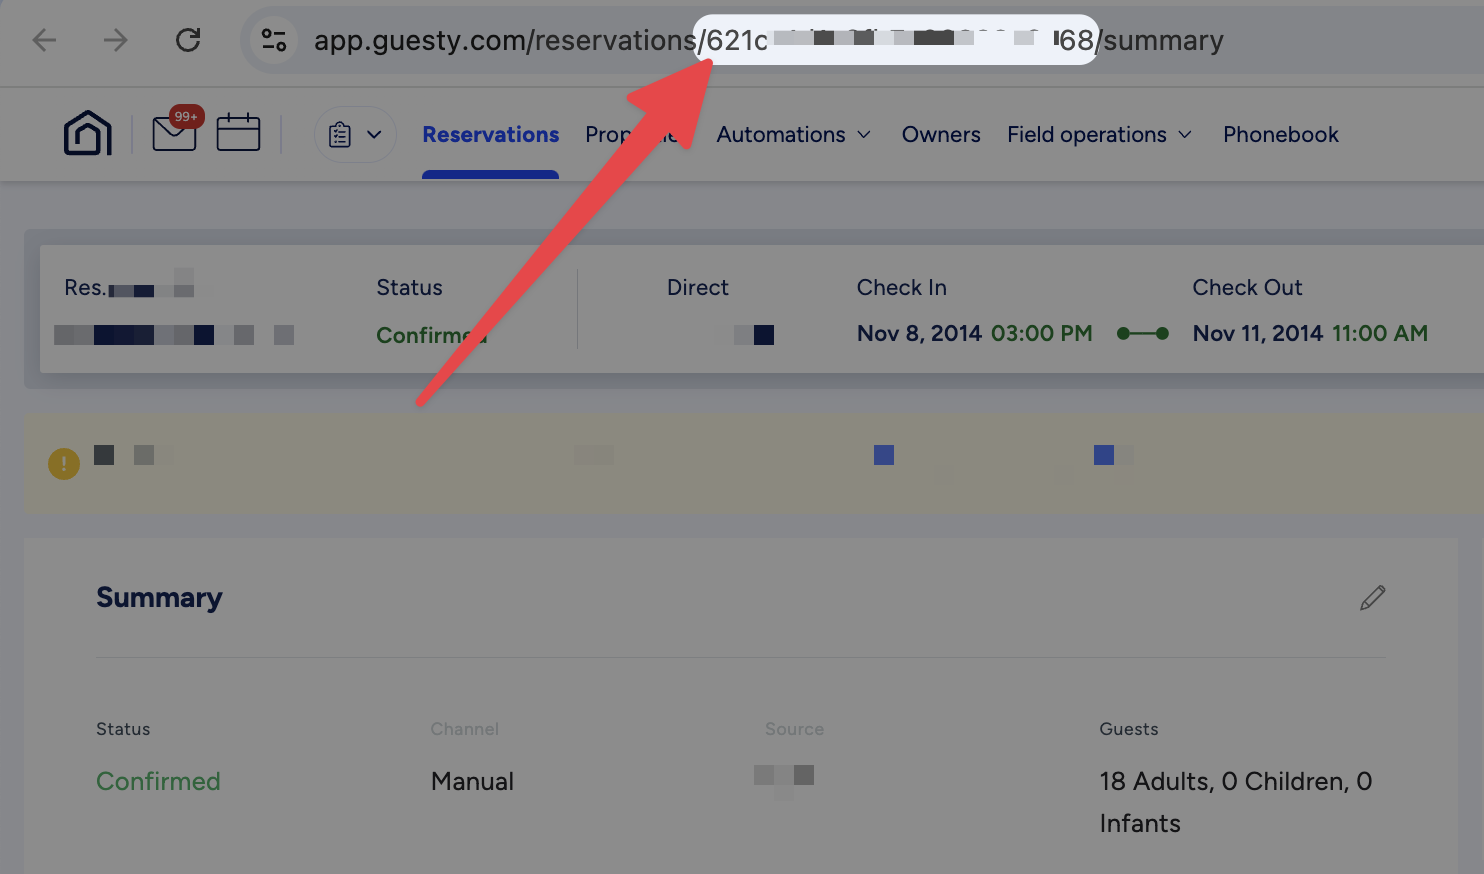Image resolution: width=1484 pixels, height=874 pixels.
Task: Open site information icon in address bar
Action: [x=273, y=40]
